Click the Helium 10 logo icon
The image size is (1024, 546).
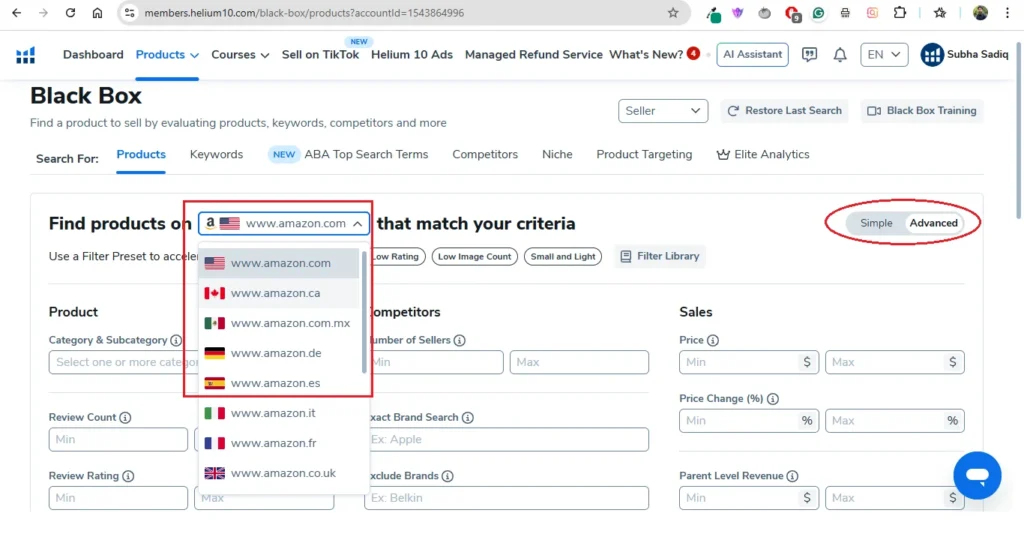25,56
